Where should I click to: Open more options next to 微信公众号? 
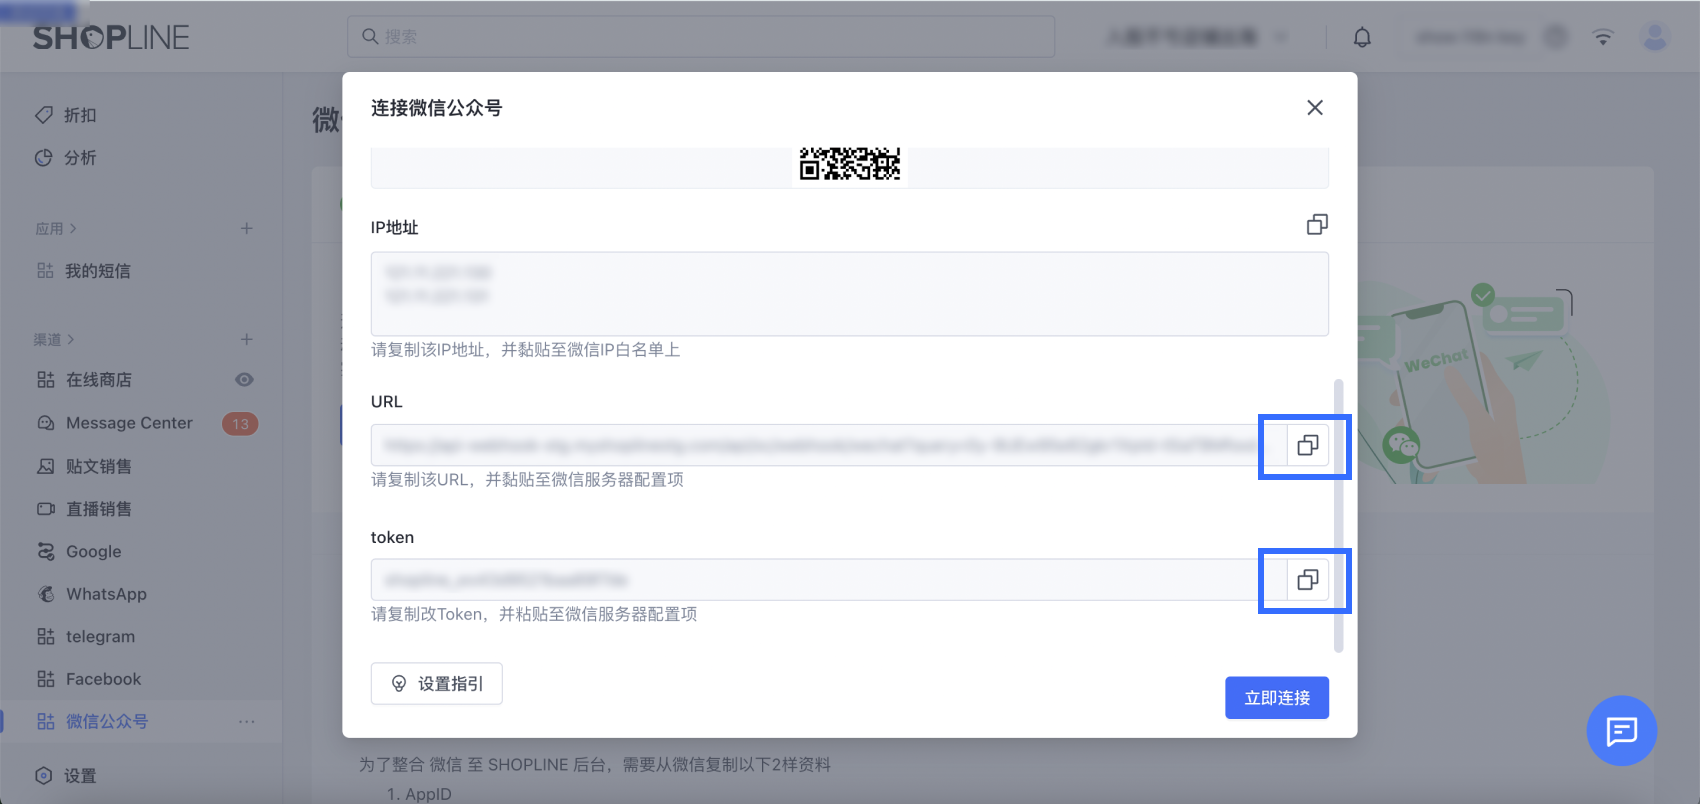246,722
